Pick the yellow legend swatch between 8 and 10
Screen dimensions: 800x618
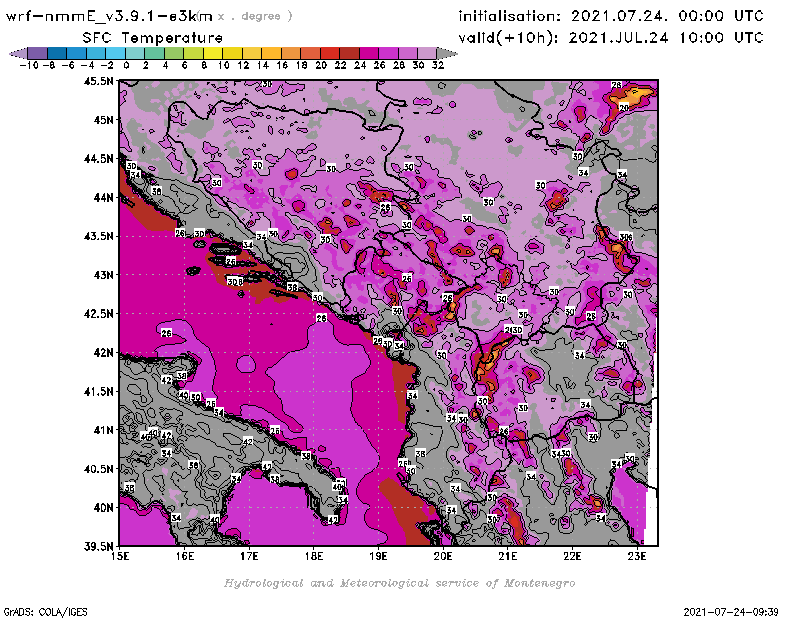click(213, 53)
